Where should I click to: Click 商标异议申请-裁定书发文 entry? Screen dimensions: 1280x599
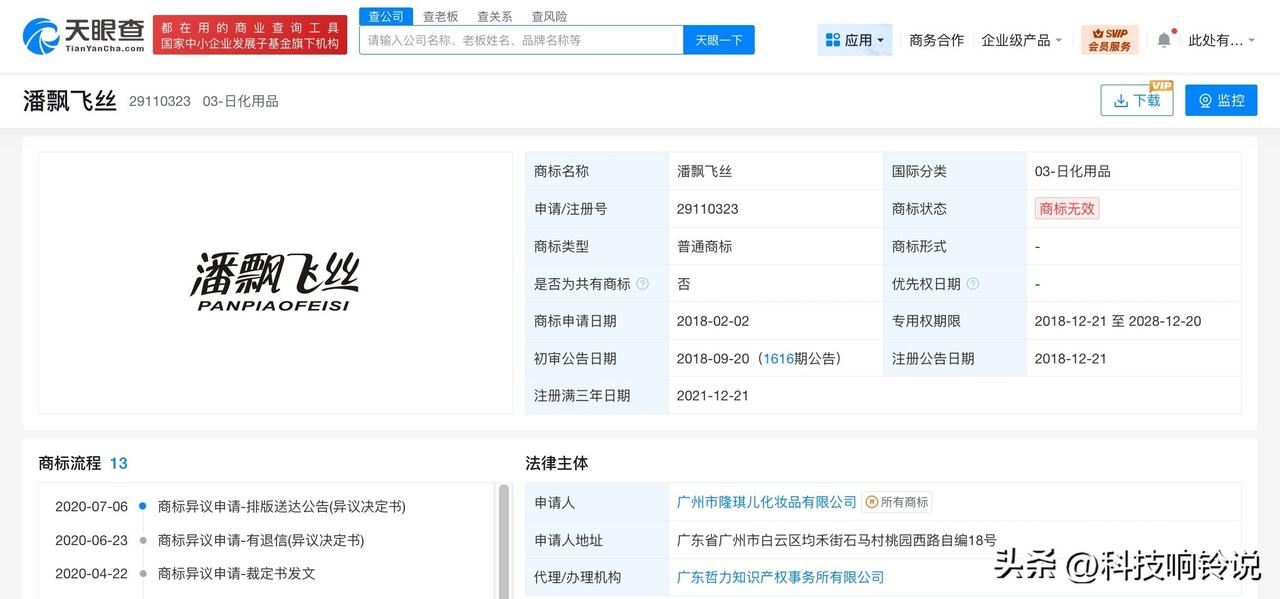(237, 574)
